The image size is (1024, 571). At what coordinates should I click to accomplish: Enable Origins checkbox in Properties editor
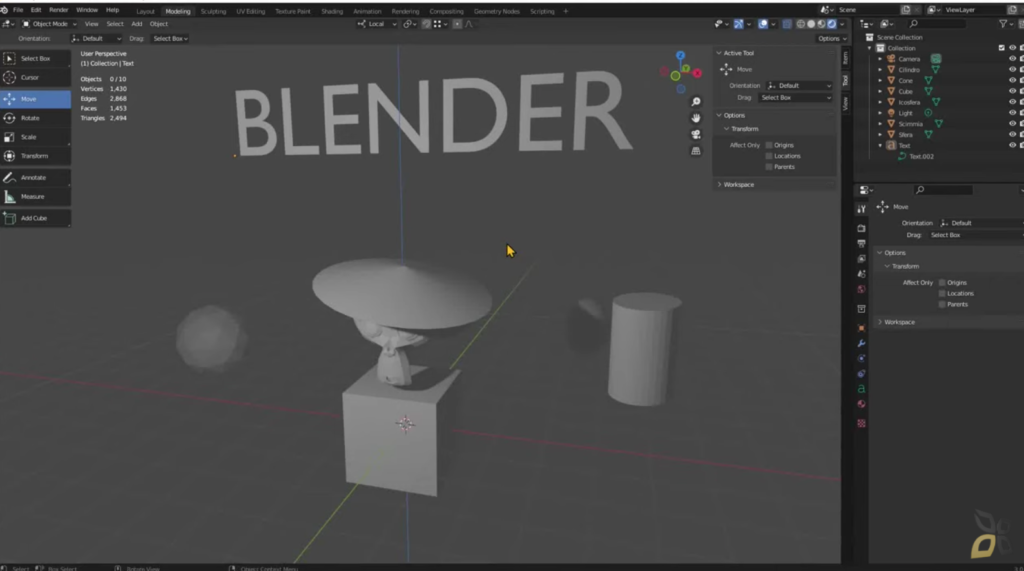(x=942, y=283)
